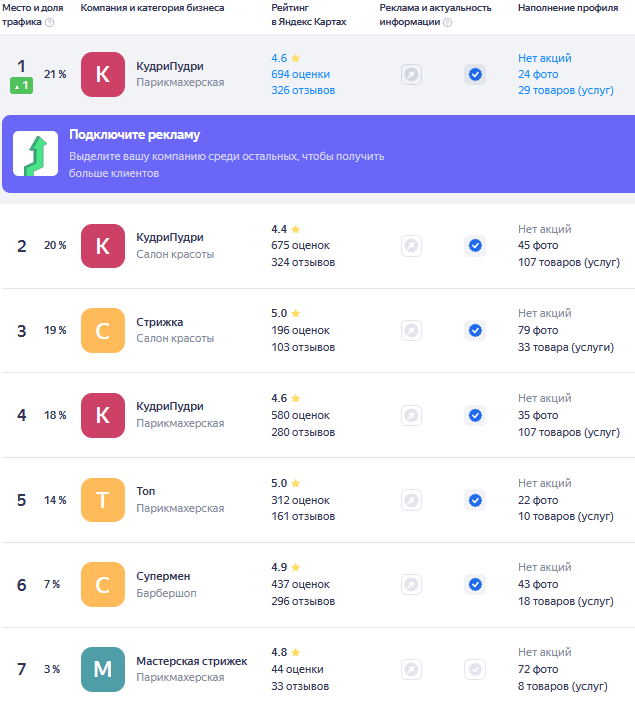Click '18 товаров (услуг)' text
Viewport: 635px width, 705px height.
(x=566, y=602)
